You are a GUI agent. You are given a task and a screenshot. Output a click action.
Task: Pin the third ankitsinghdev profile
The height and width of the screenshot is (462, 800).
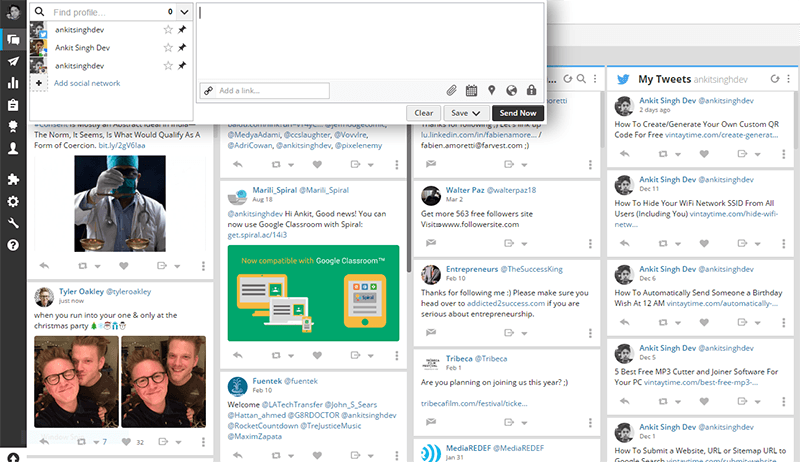pyautogui.click(x=182, y=65)
